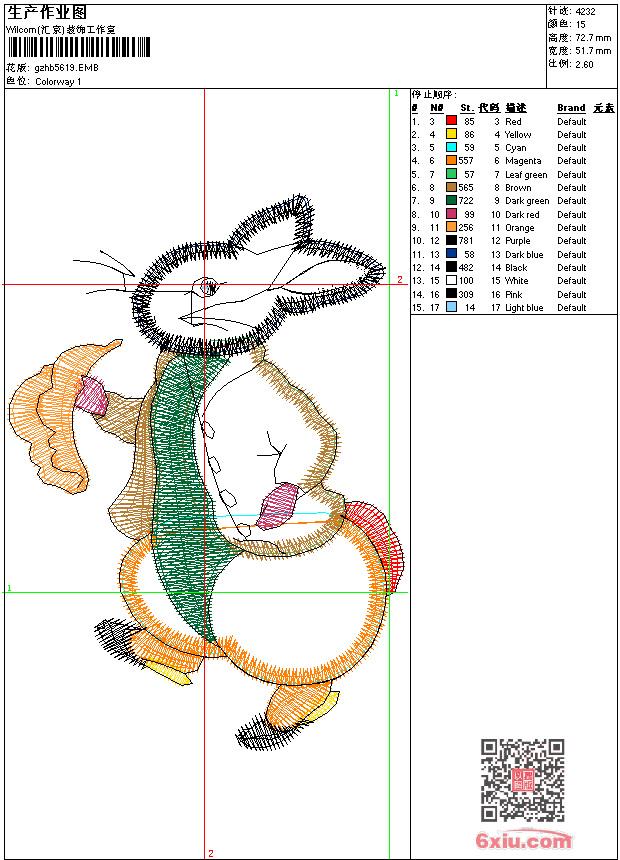The image size is (620, 860).
Task: Select the "Leaf green" description text
Action: click(x=526, y=174)
